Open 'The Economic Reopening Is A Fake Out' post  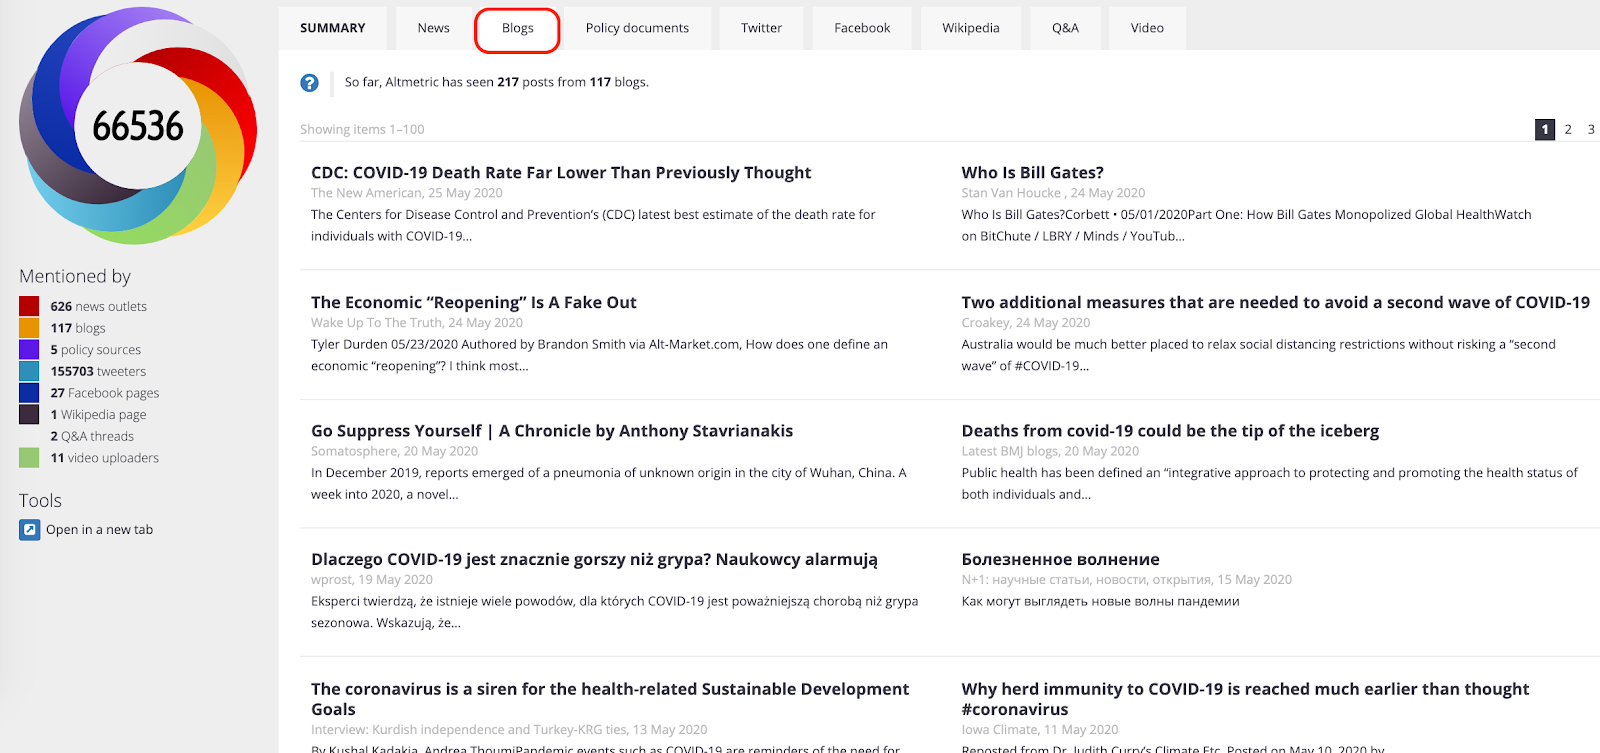coord(473,303)
